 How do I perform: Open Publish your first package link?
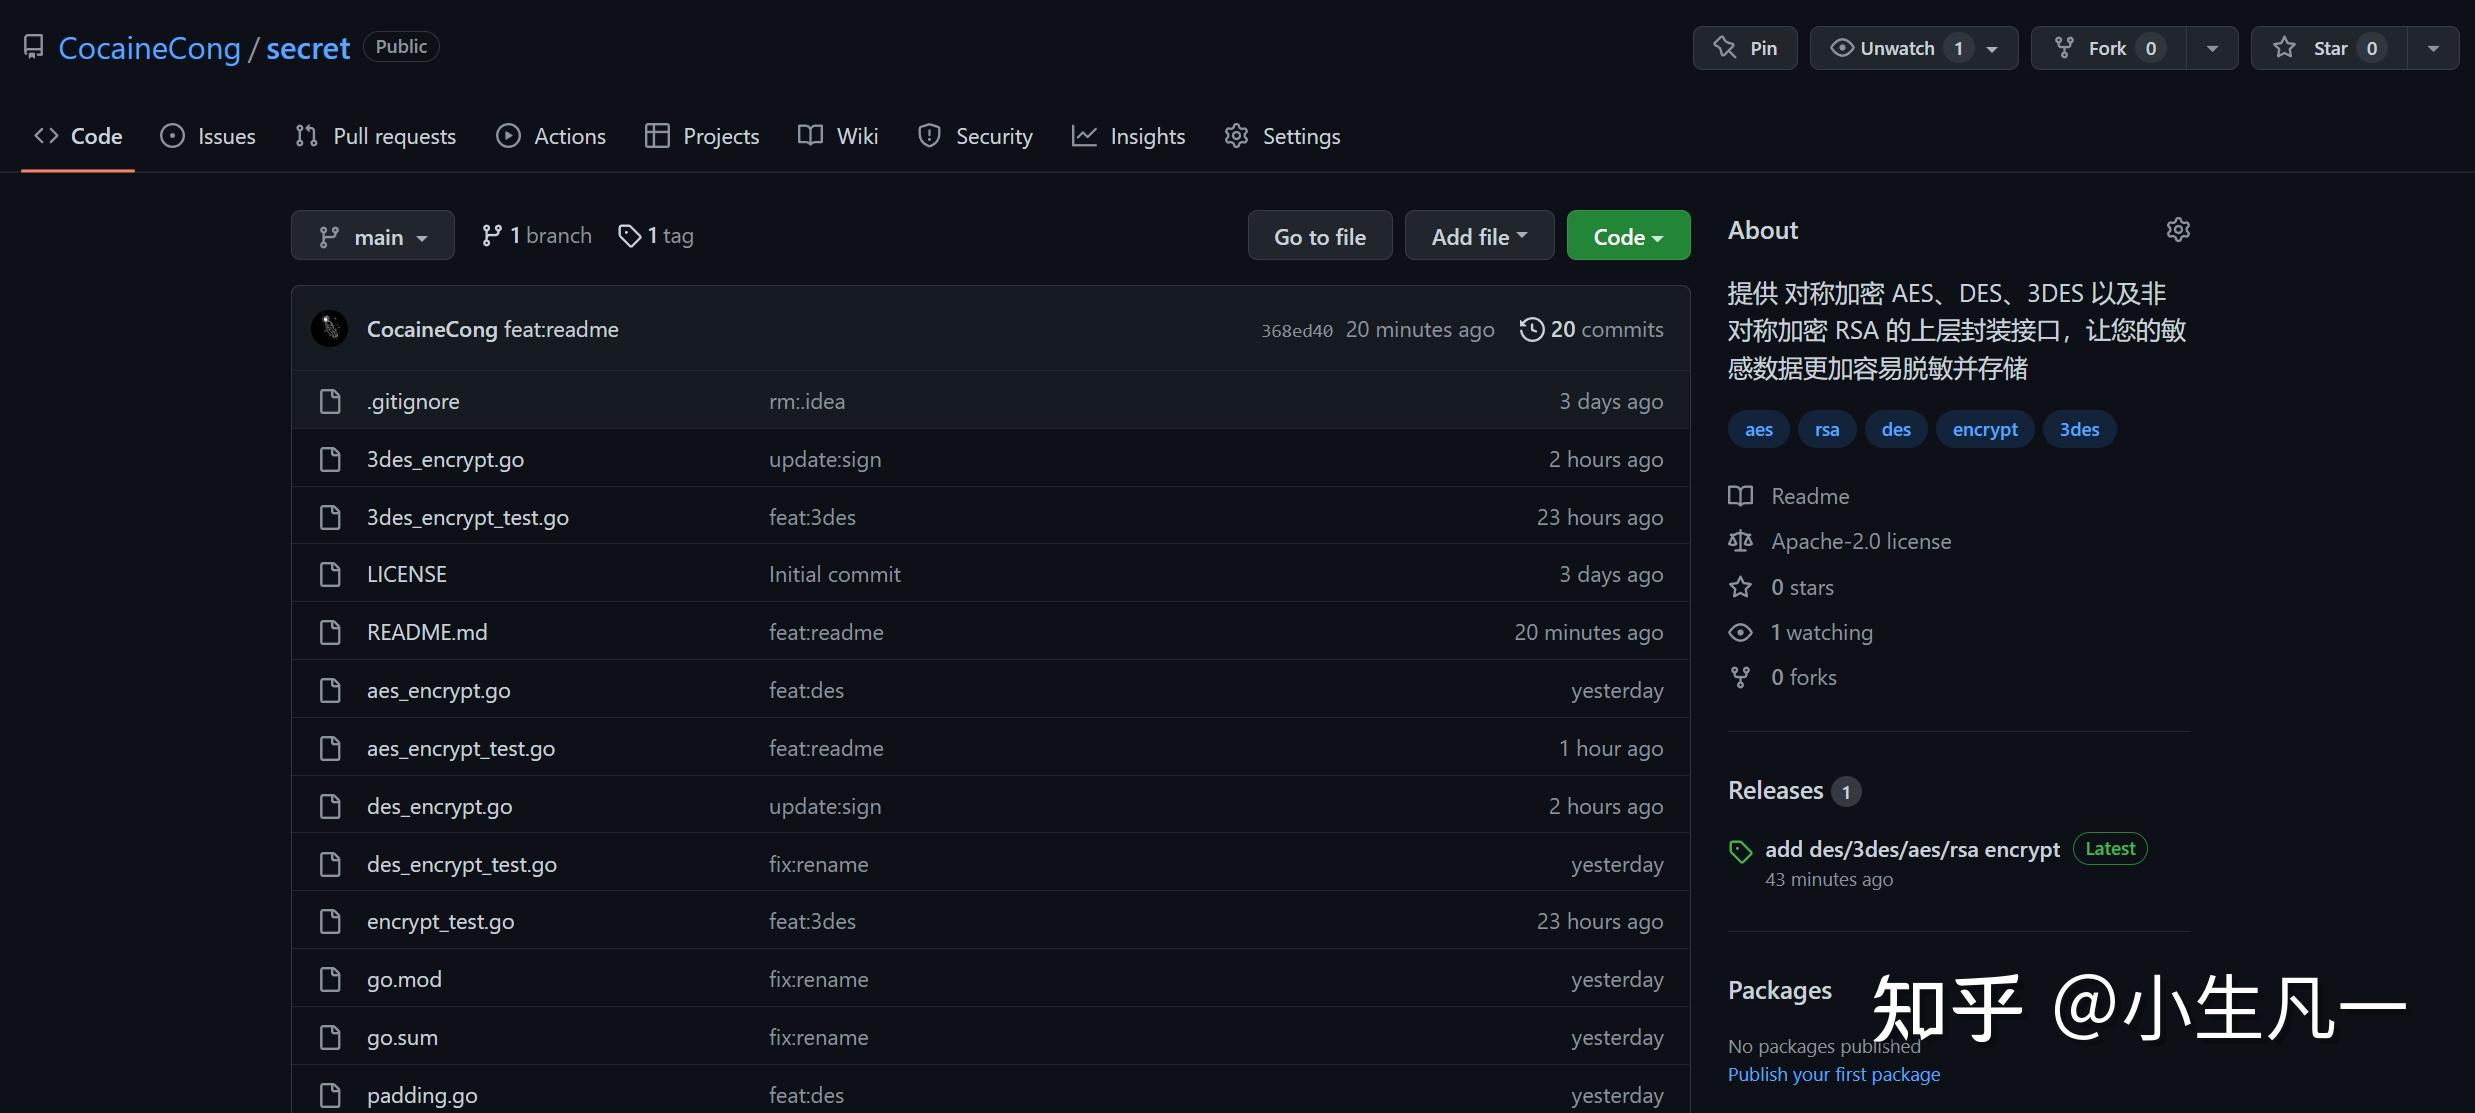1833,1074
